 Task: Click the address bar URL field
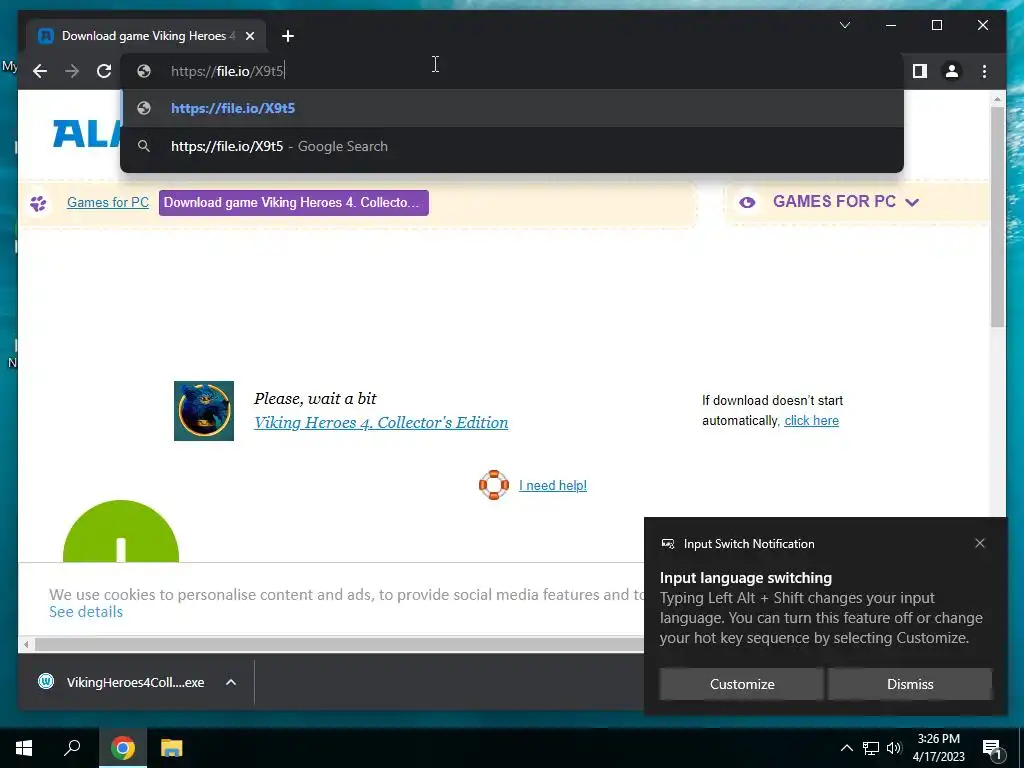pyautogui.click(x=512, y=71)
